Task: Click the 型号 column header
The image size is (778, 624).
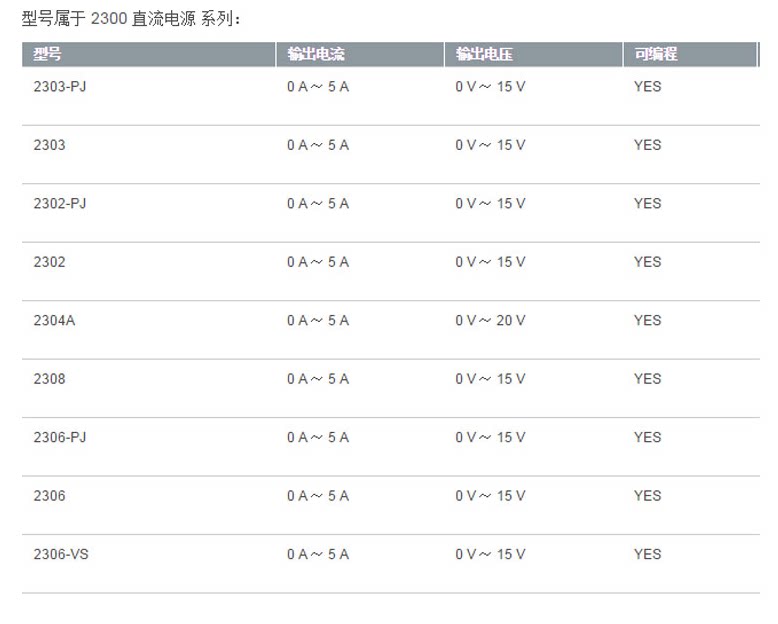Action: click(x=47, y=54)
